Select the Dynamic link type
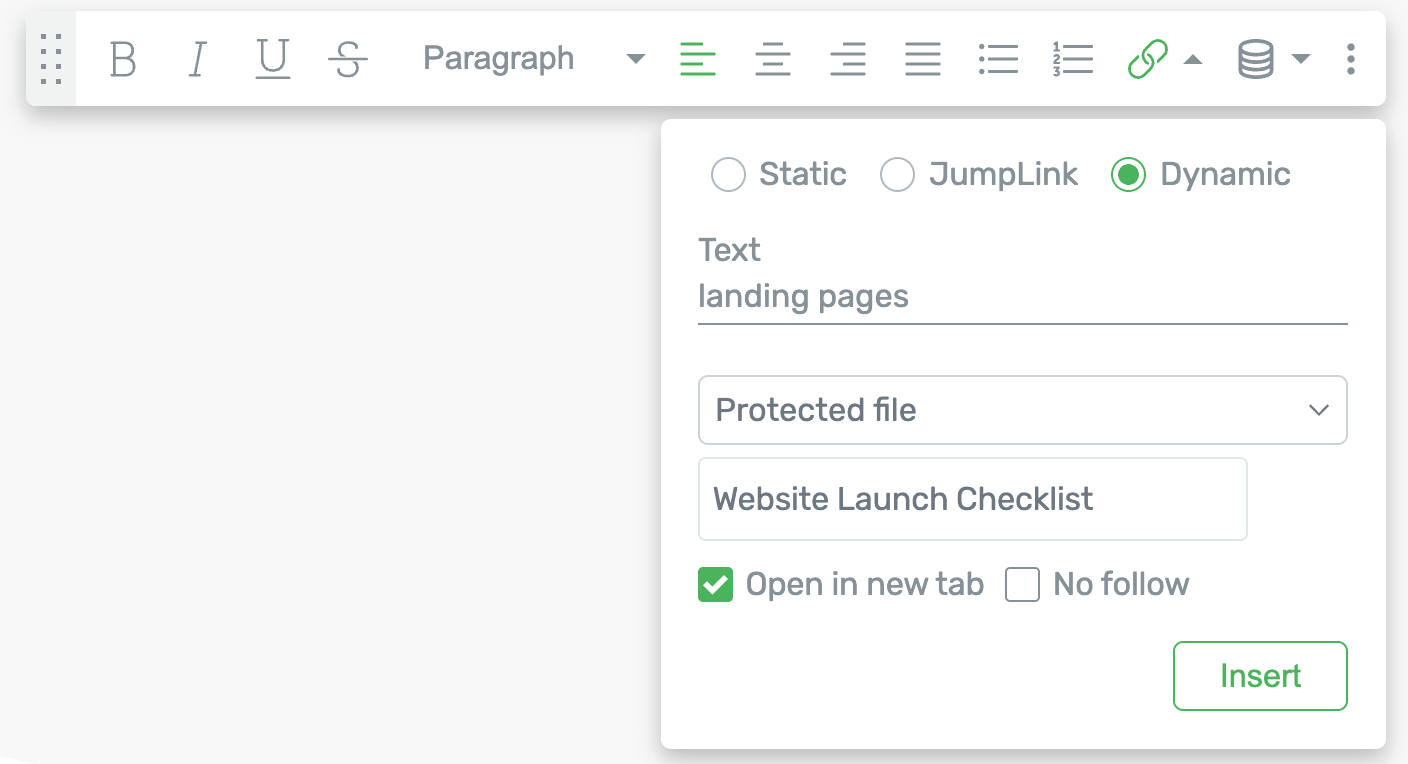Screen dimensions: 1408x764 coord(1129,174)
